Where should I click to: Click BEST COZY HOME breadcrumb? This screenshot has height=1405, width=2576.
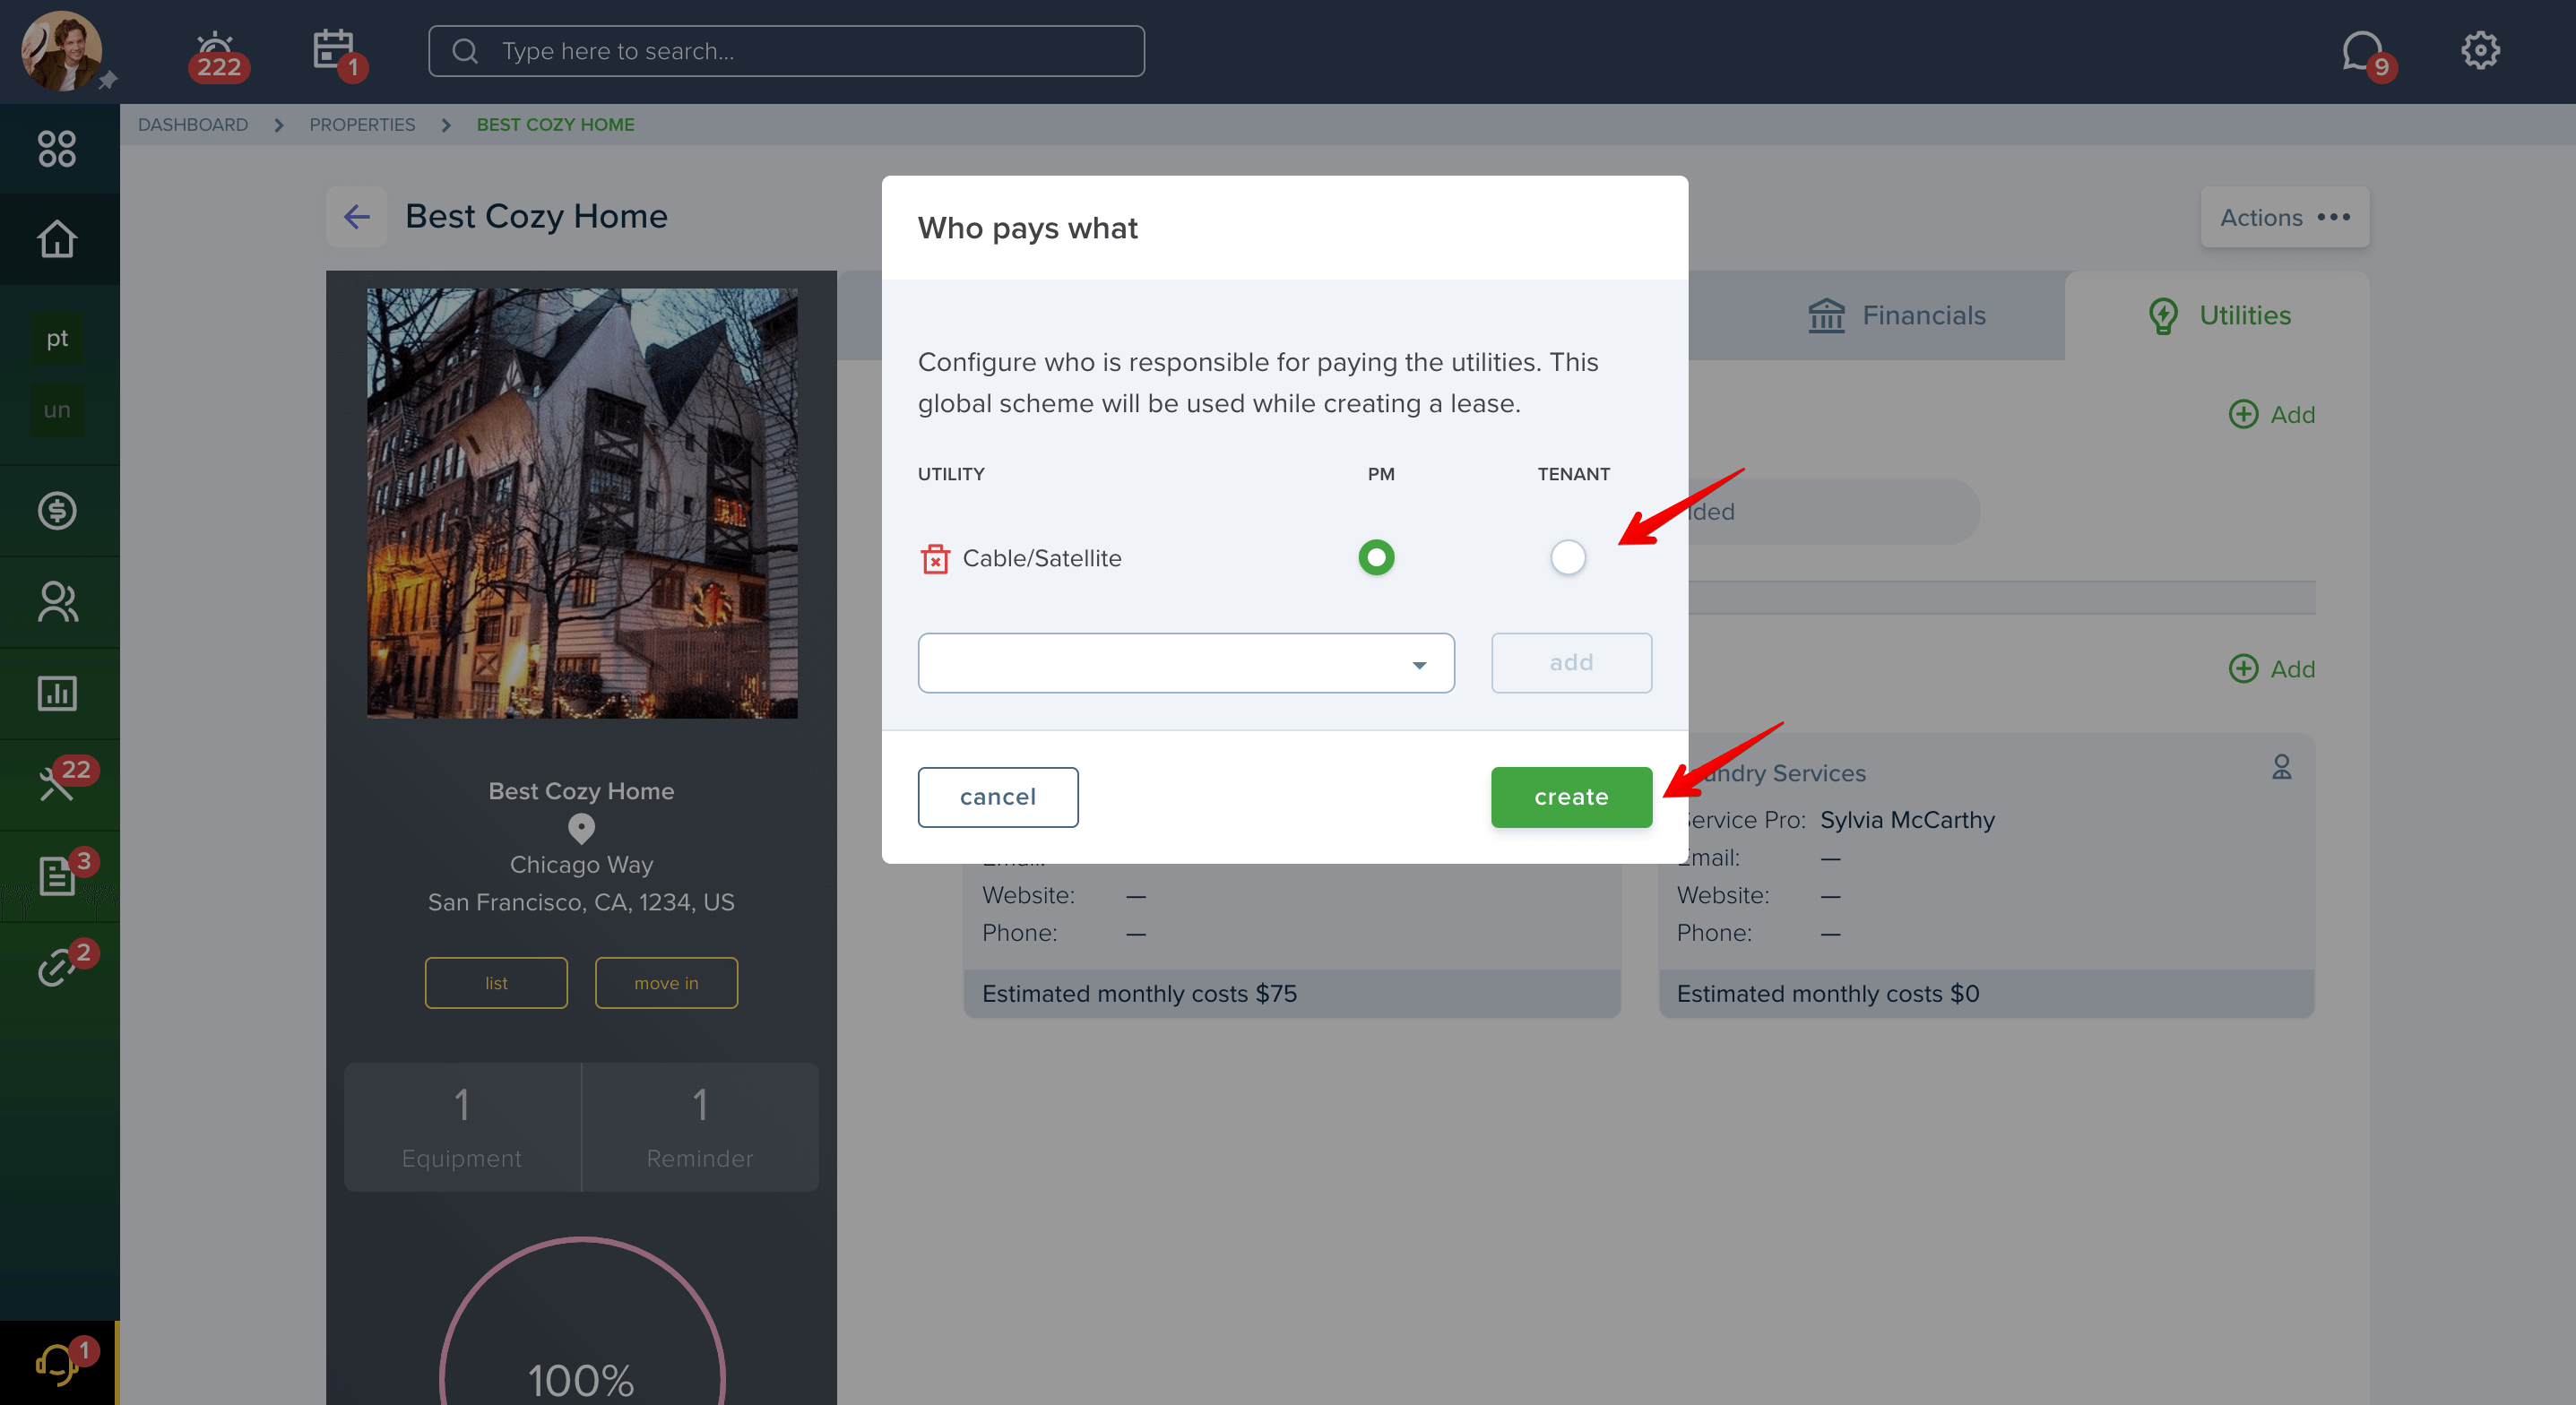click(555, 124)
